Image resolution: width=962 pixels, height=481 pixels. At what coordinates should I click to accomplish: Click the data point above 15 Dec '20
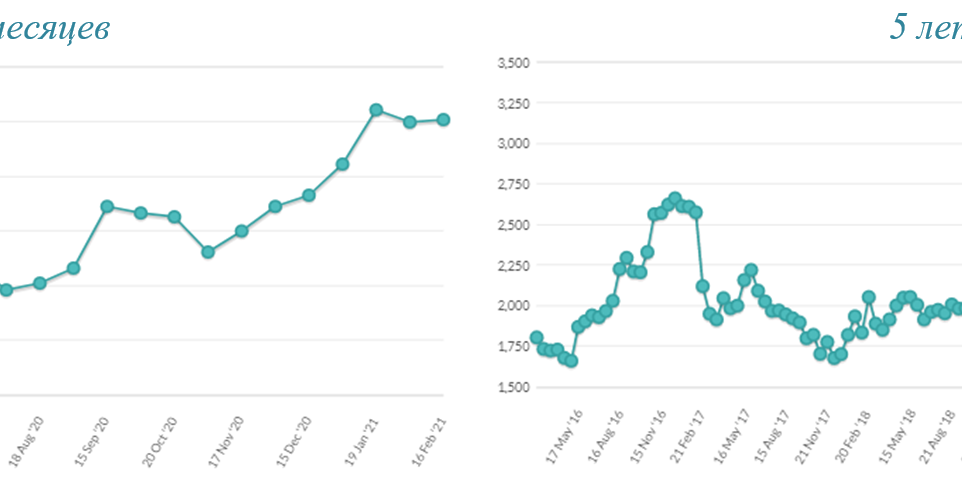[309, 195]
